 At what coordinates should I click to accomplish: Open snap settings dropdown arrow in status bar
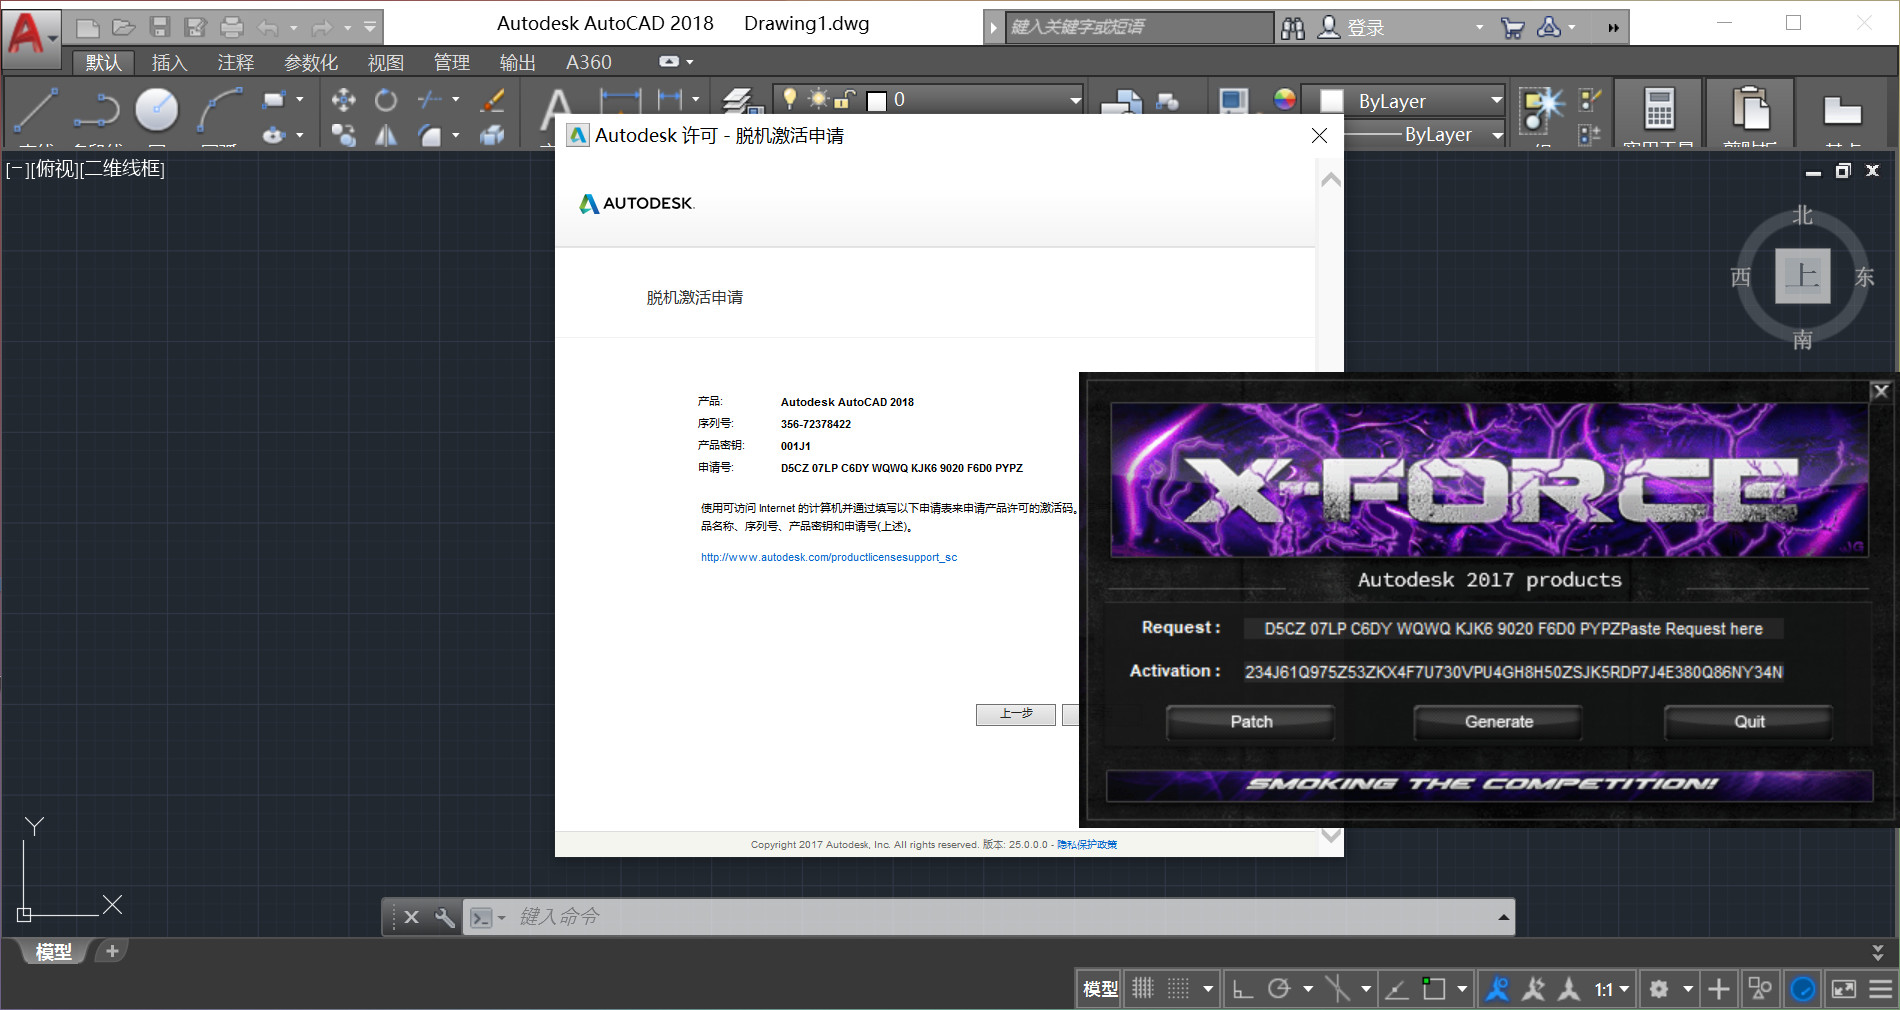click(x=1208, y=989)
